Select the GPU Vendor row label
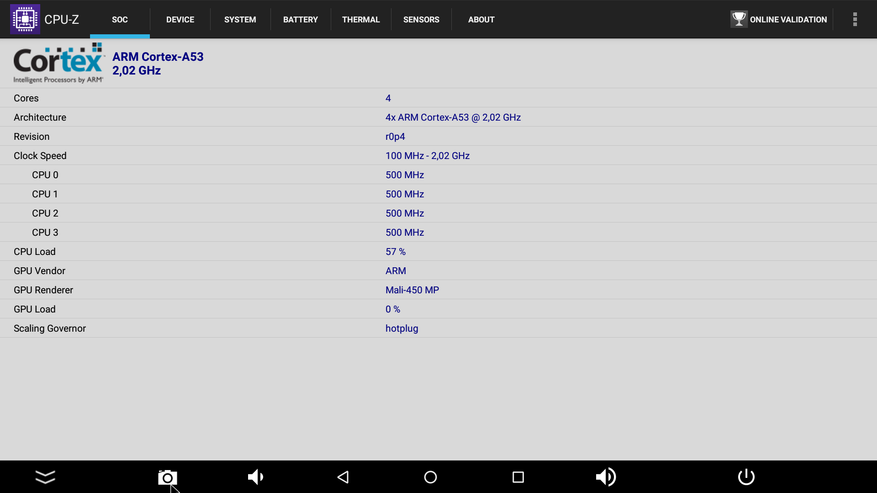 (39, 271)
